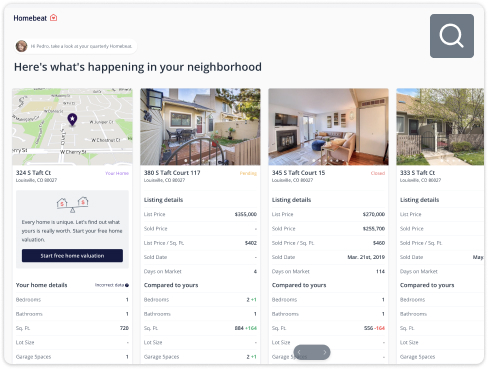Click the Your Home tag

point(117,173)
